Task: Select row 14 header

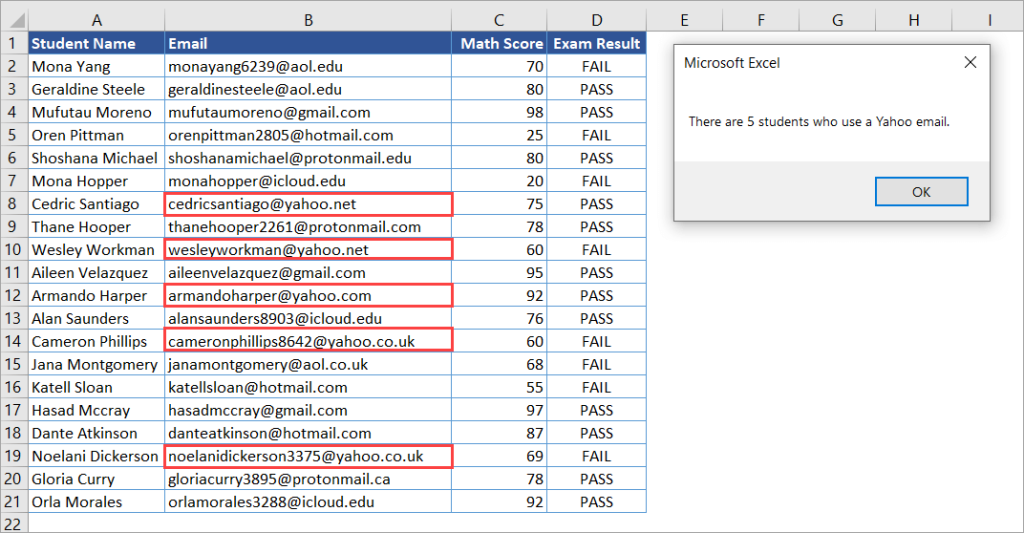Action: point(14,341)
